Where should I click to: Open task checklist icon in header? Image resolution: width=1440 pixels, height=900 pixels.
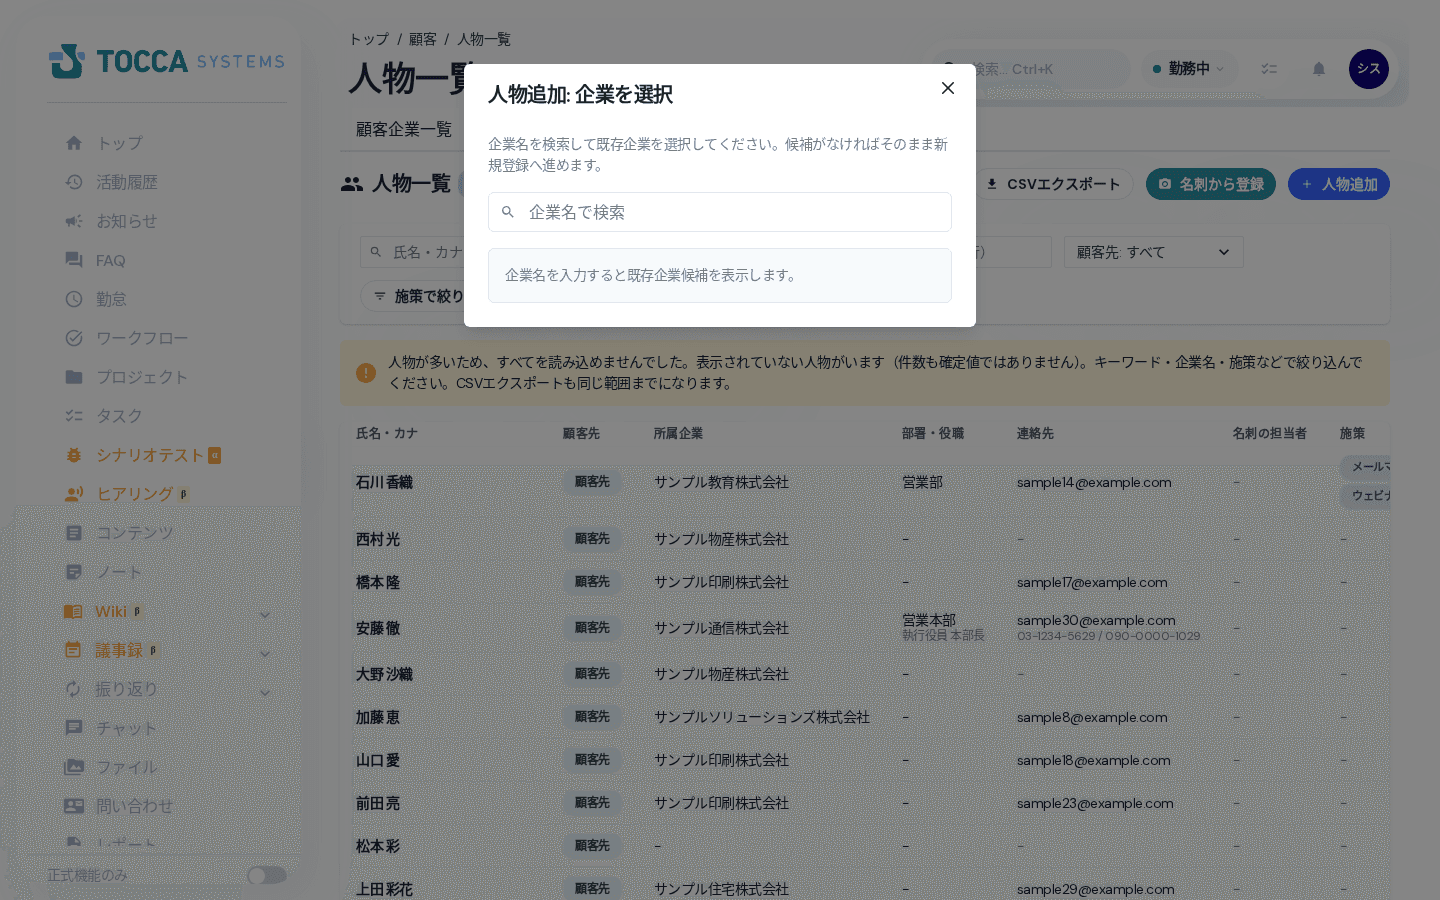point(1269,69)
